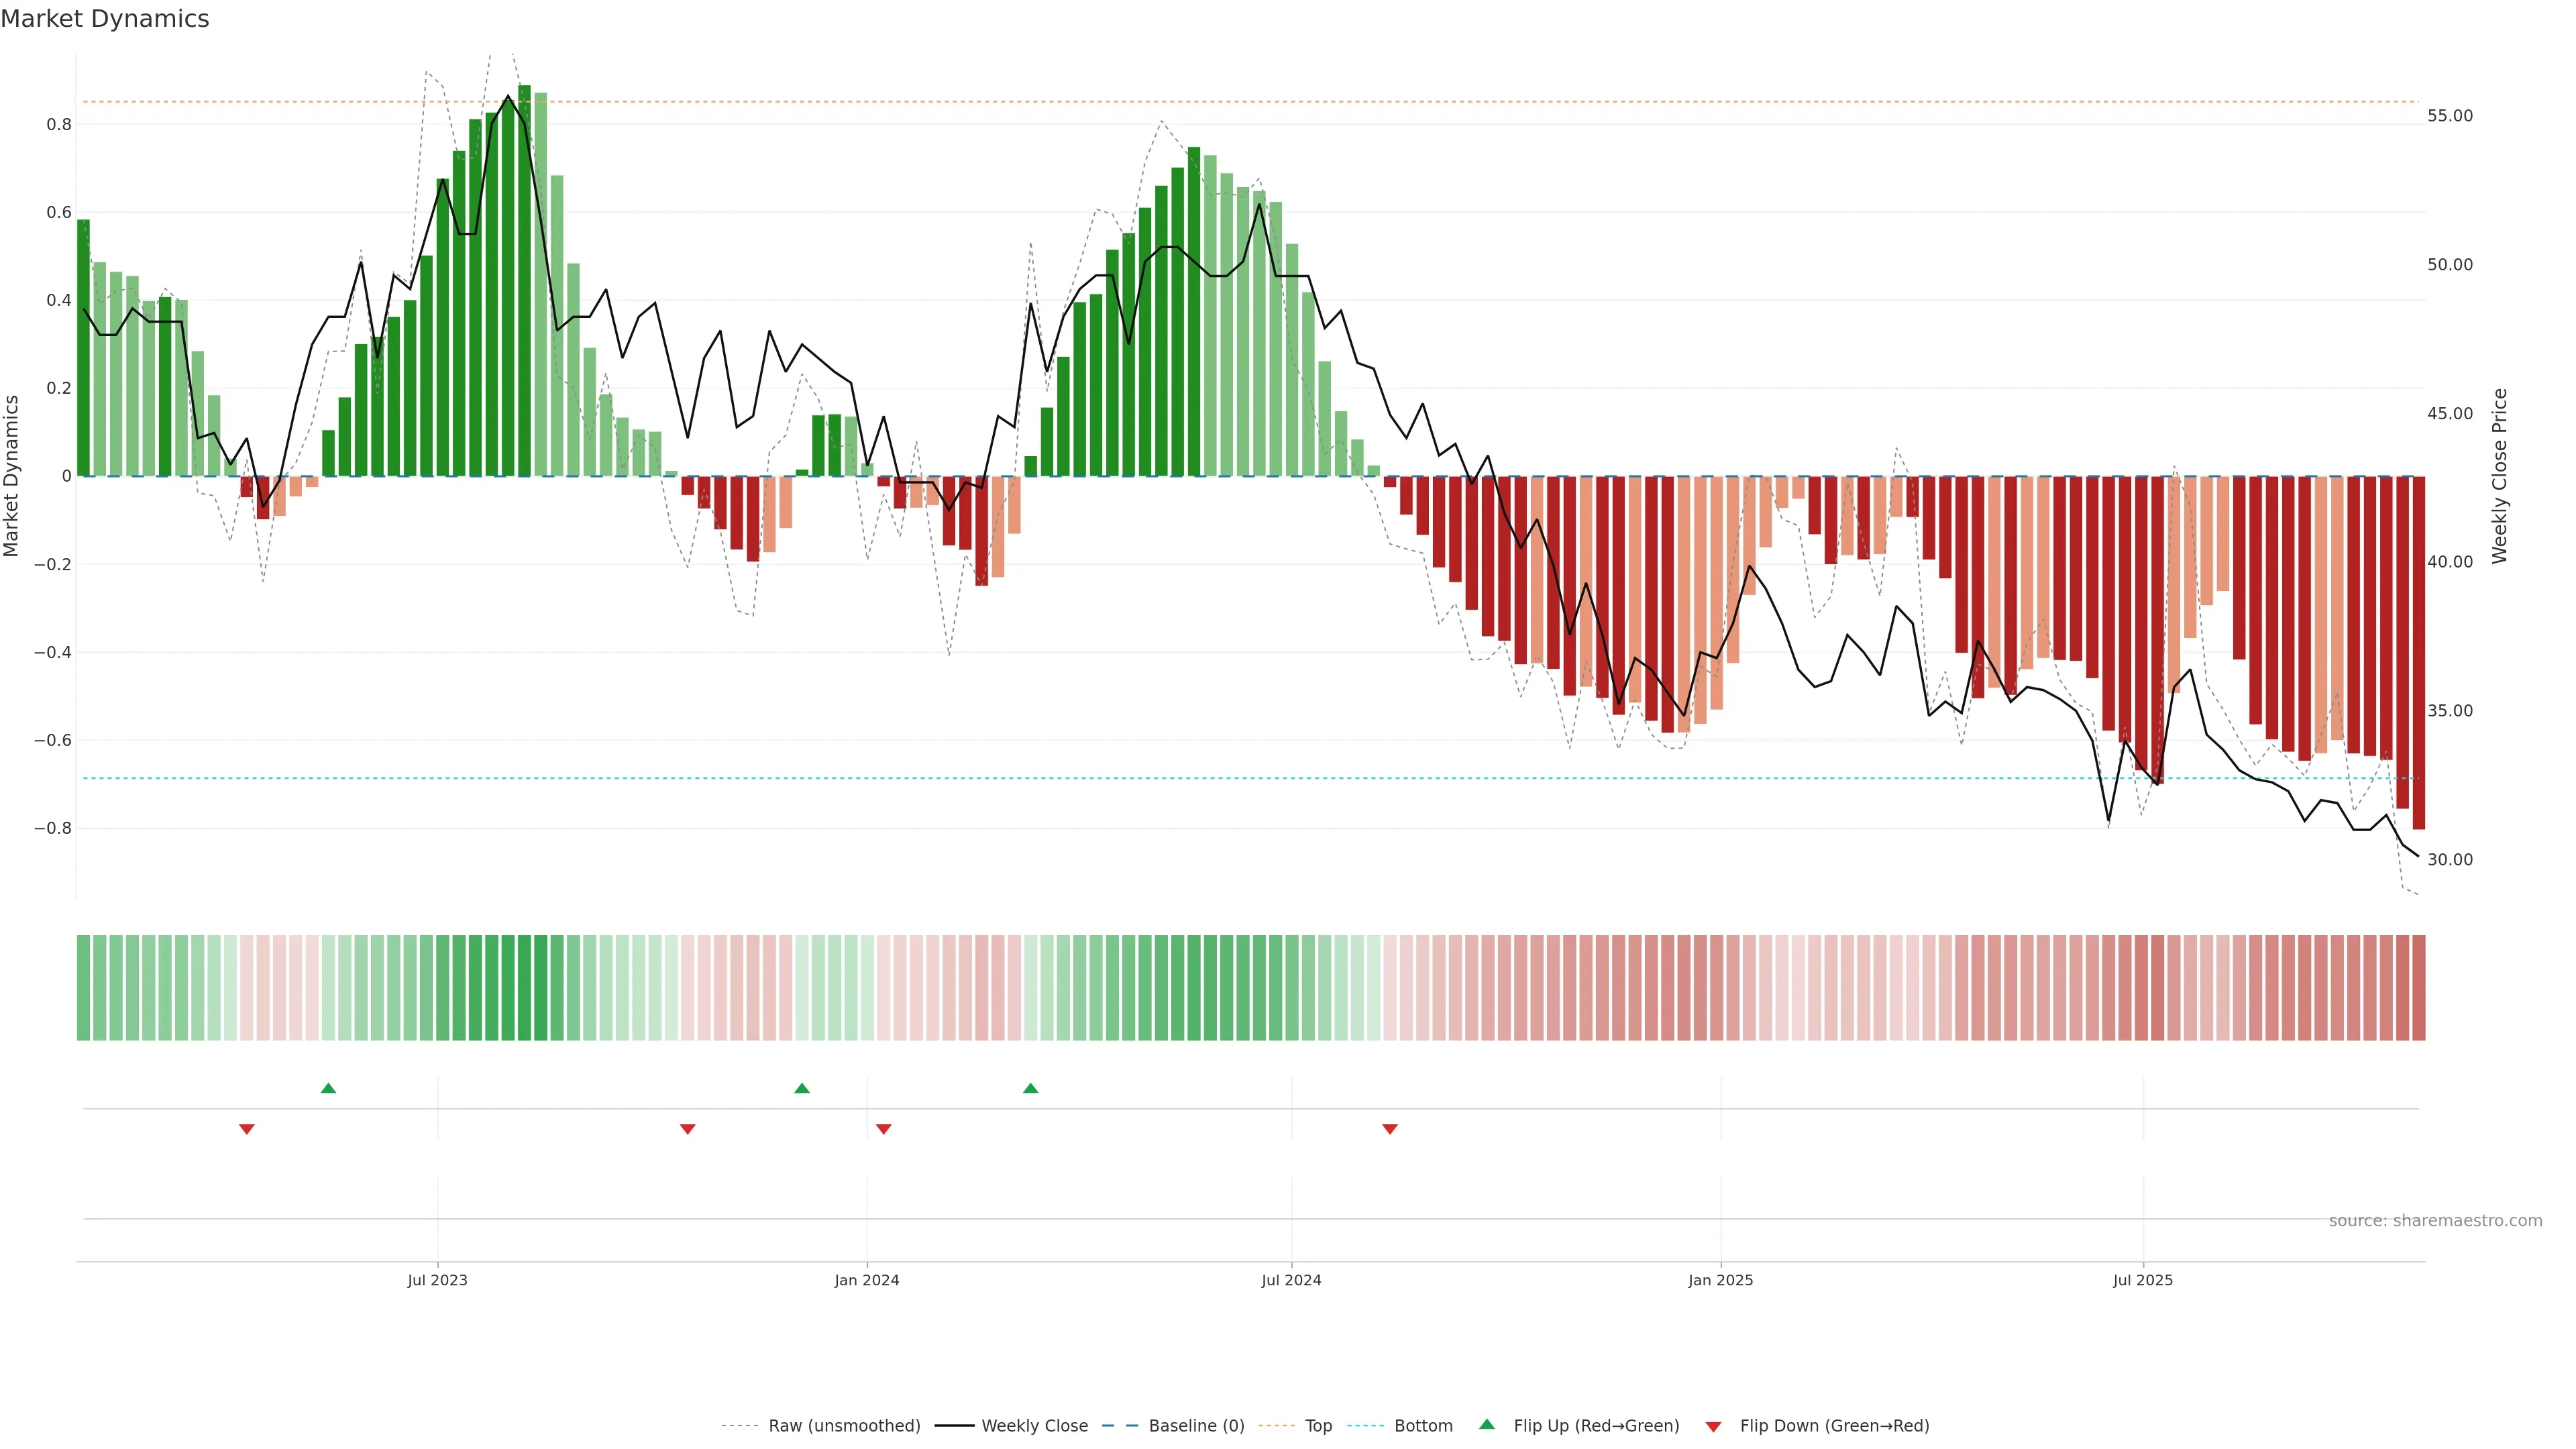Click the green triangle icon in the legend
This screenshot has width=2576, height=1449.
(1487, 1424)
